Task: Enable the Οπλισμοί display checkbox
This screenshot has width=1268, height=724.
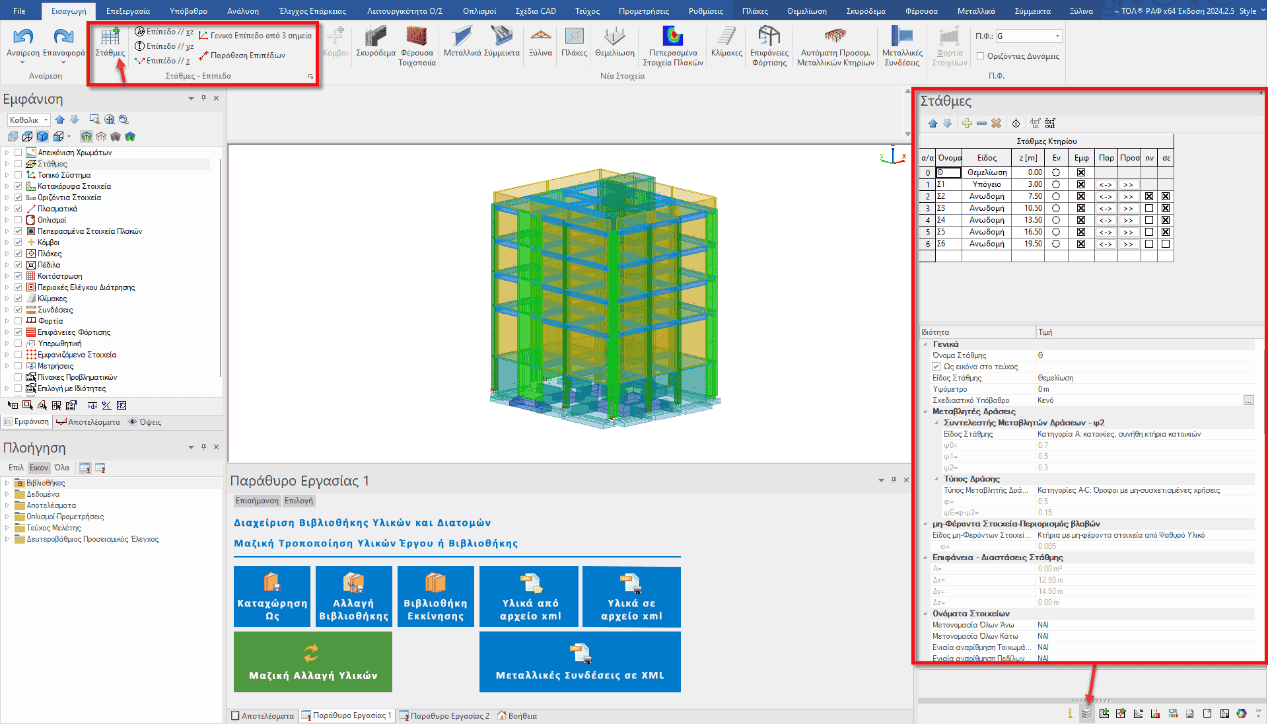Action: click(x=19, y=220)
